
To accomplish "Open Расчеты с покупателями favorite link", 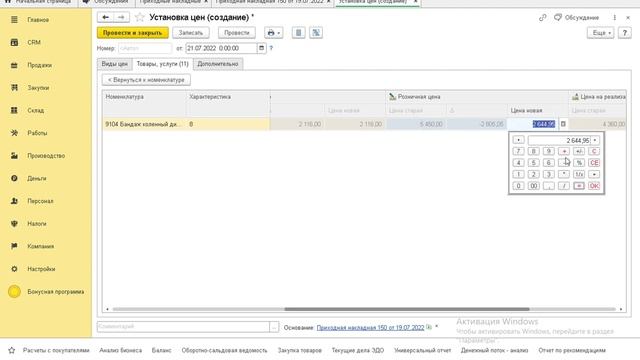I will tap(56, 350).
